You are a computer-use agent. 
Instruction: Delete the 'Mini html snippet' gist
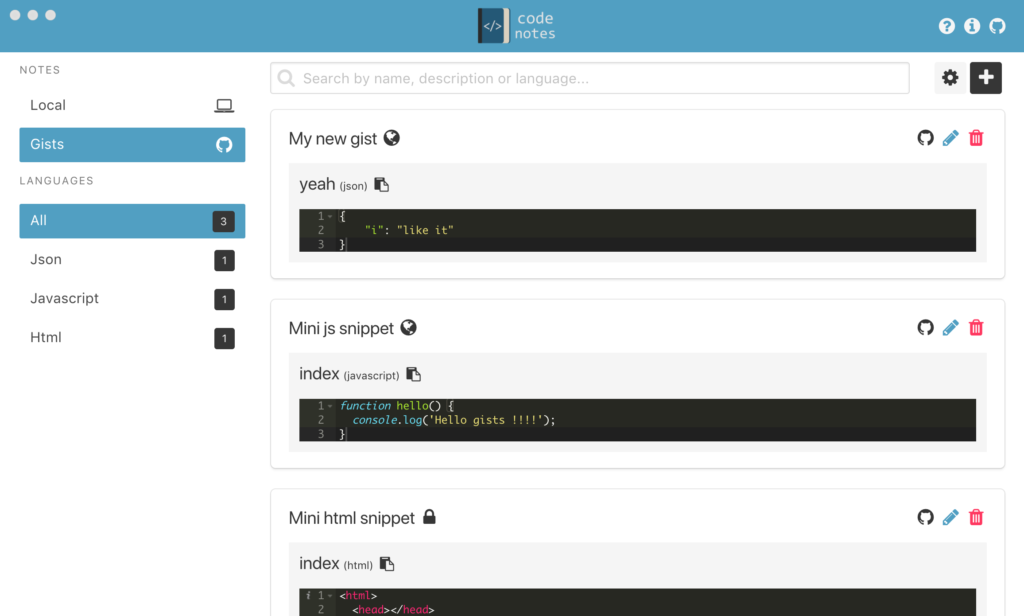976,517
